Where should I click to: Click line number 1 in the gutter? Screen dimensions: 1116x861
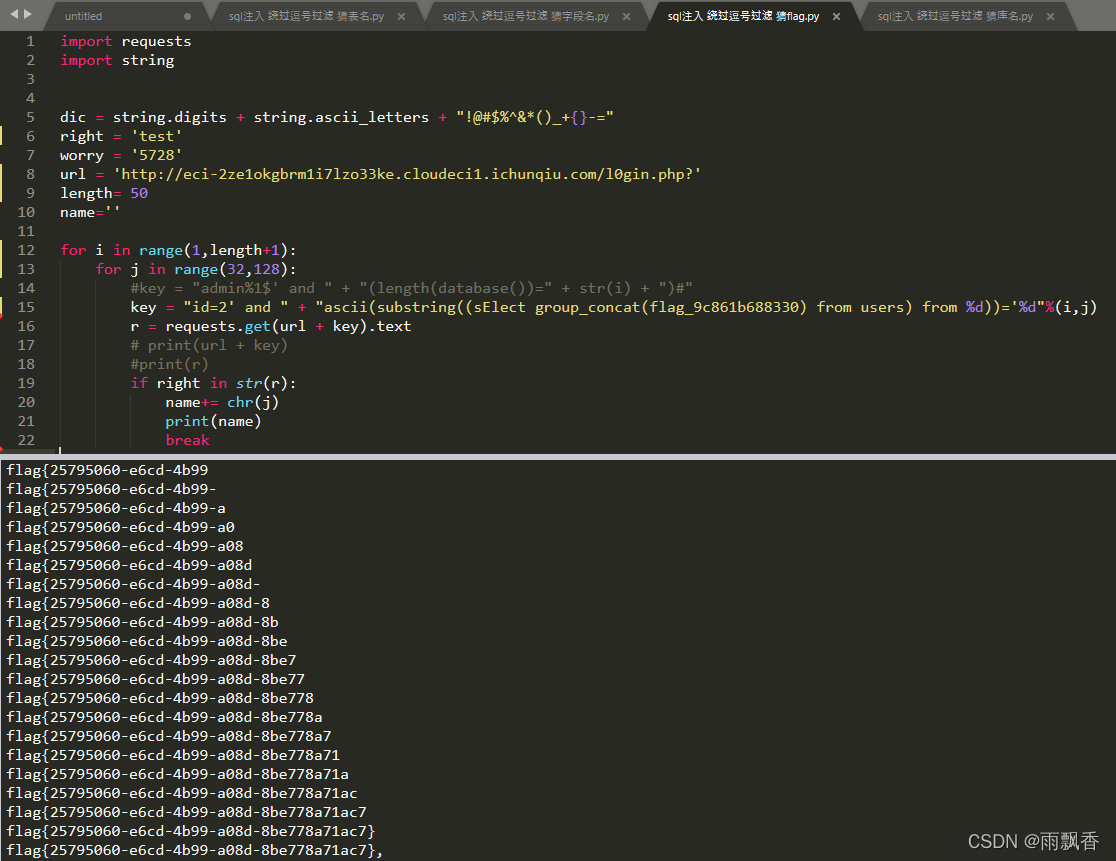pyautogui.click(x=31, y=41)
